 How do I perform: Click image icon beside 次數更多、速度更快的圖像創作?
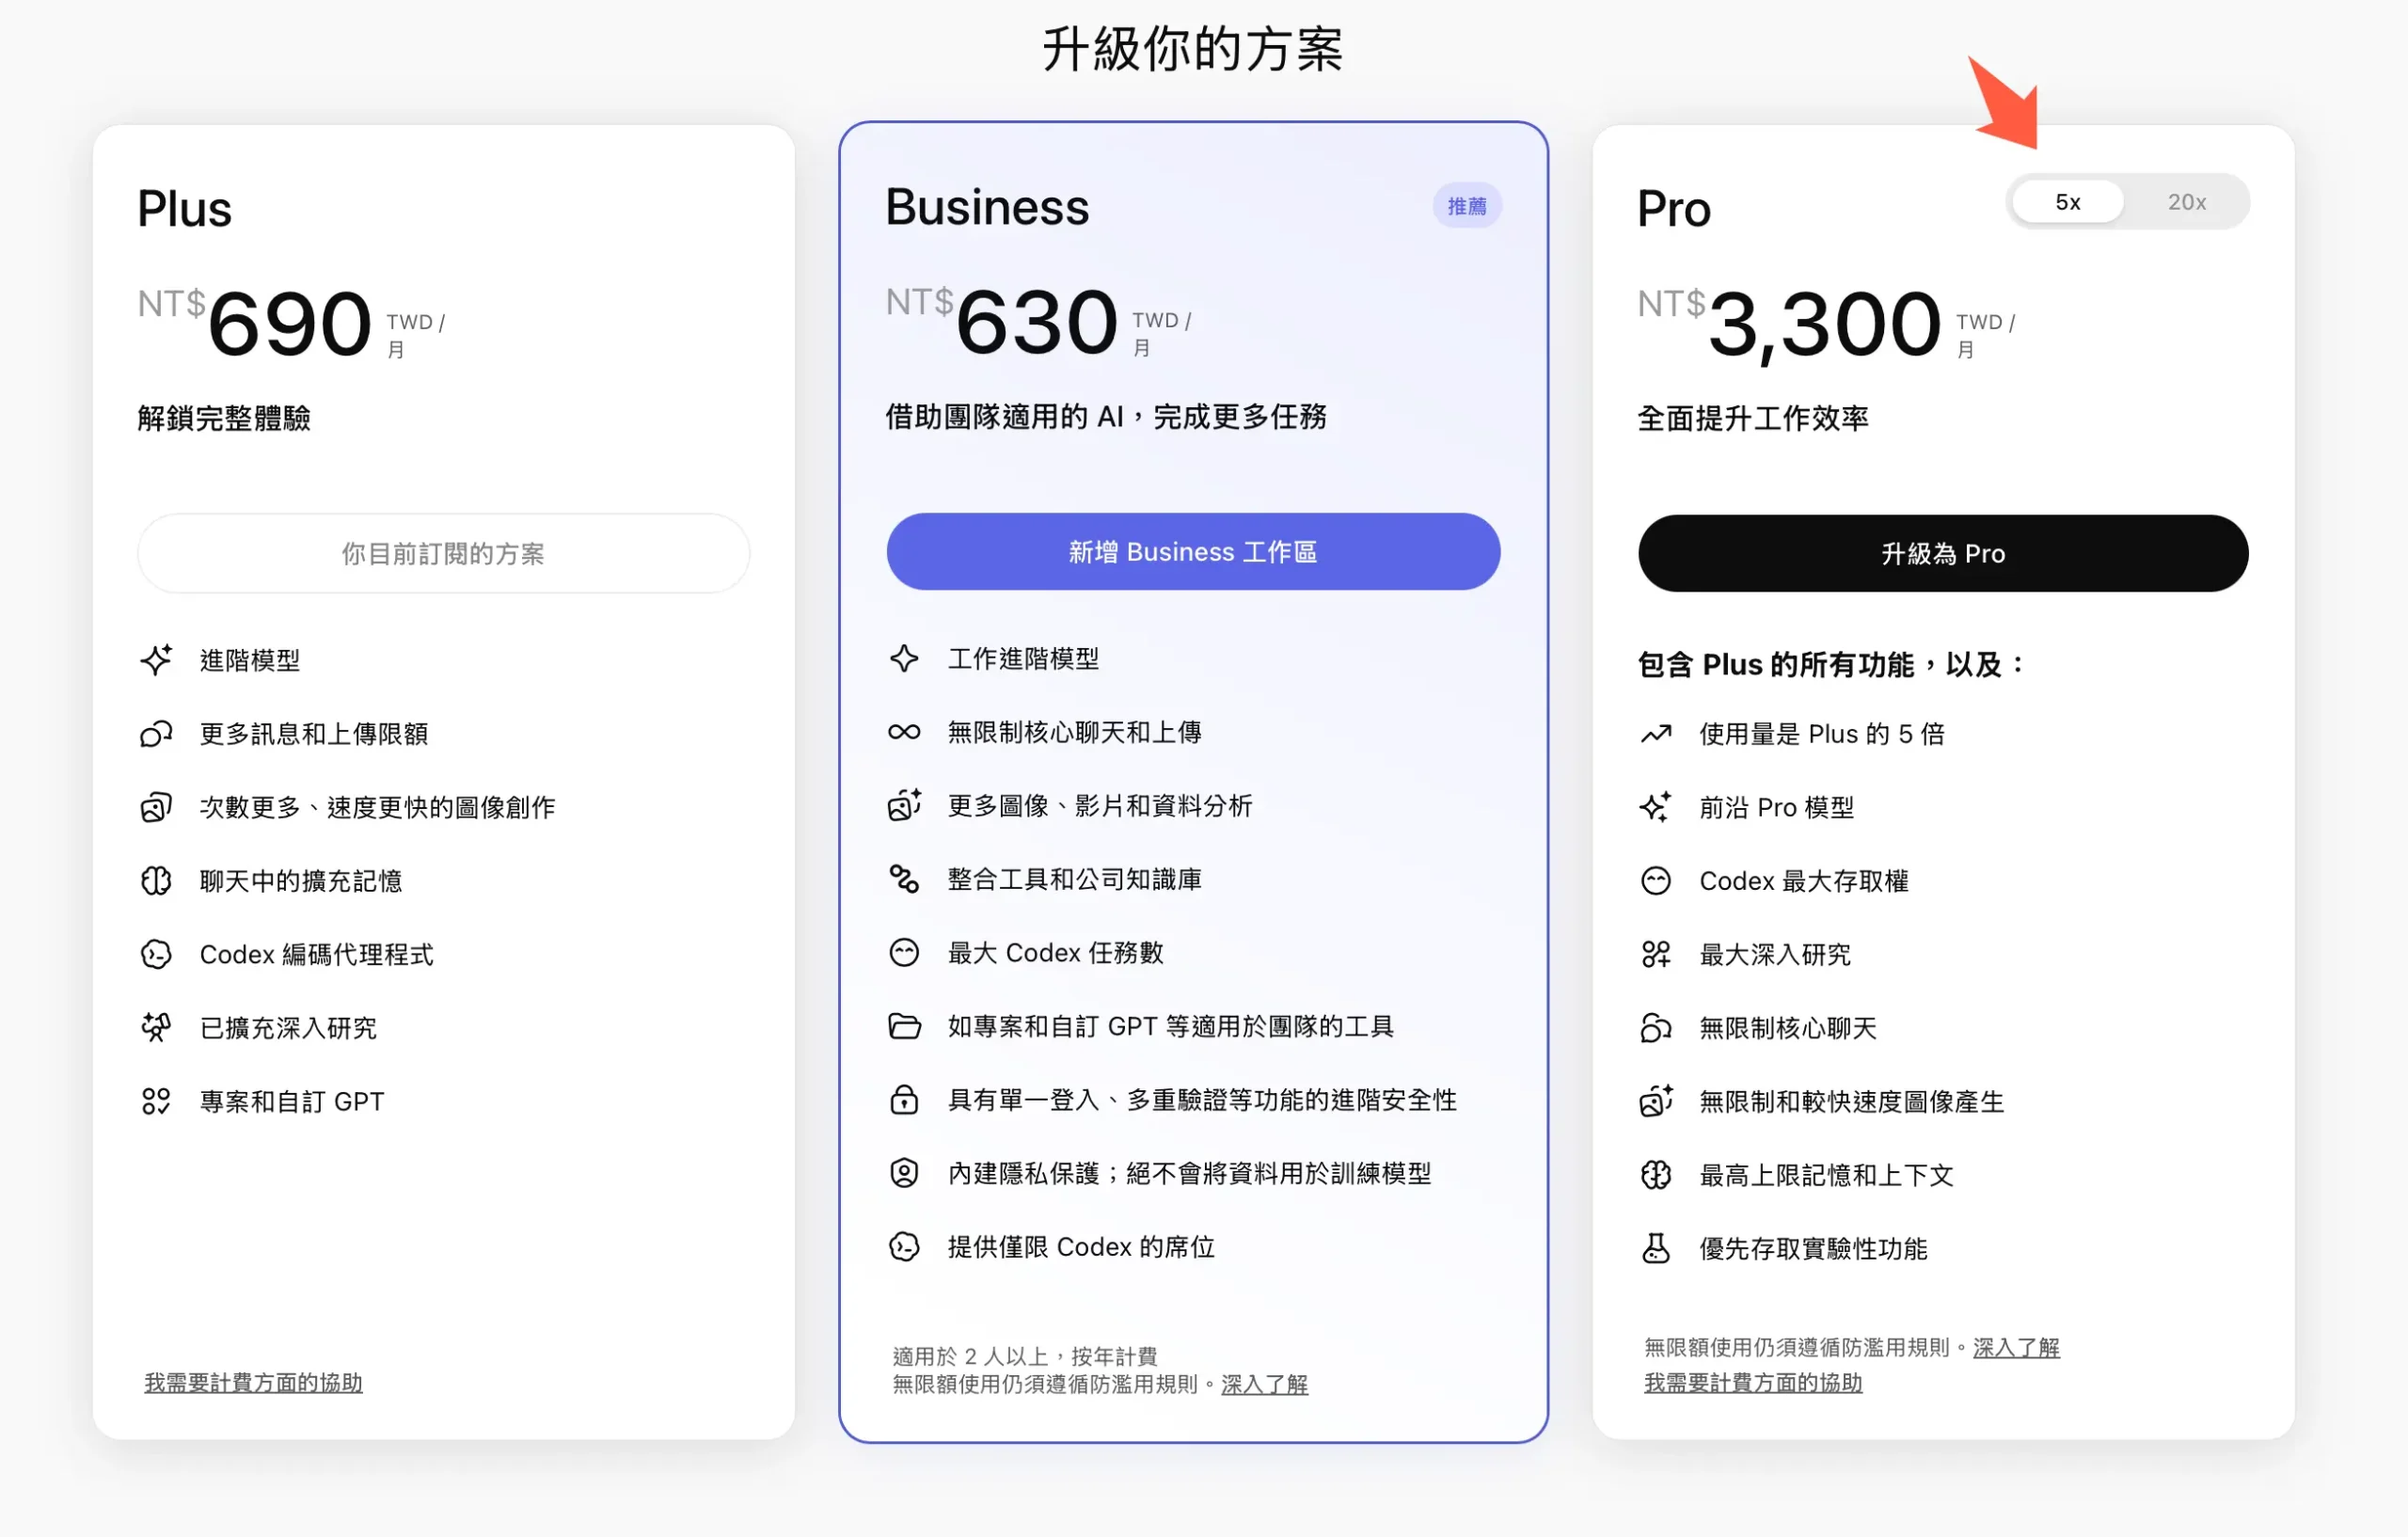156,807
